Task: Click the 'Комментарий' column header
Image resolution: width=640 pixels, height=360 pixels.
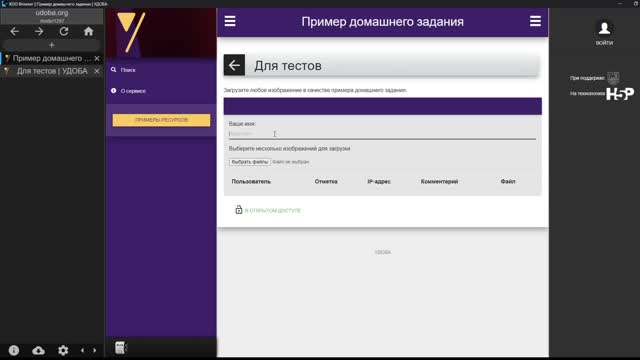Action: tap(439, 182)
